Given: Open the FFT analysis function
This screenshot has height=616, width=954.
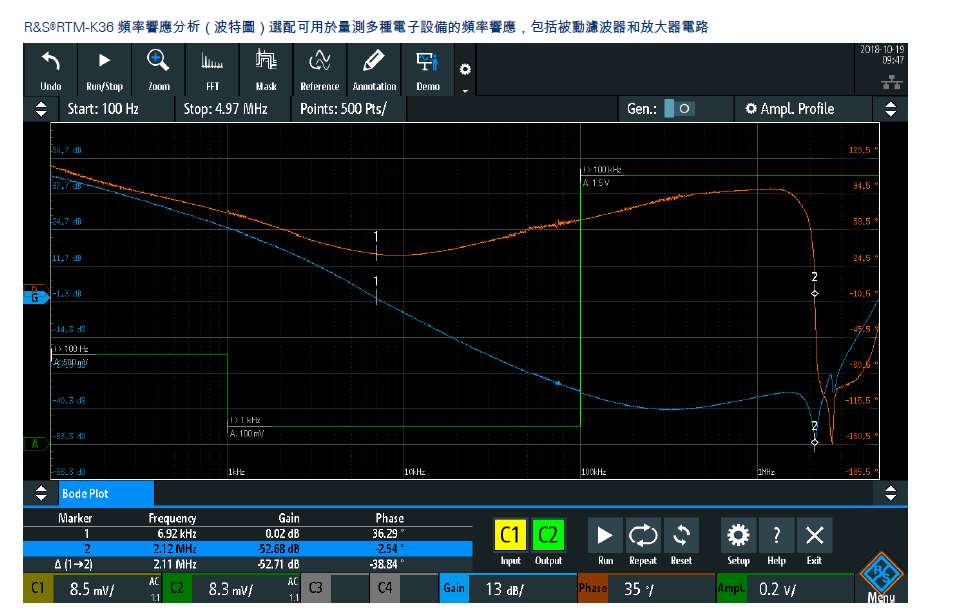Looking at the screenshot, I should 212,70.
